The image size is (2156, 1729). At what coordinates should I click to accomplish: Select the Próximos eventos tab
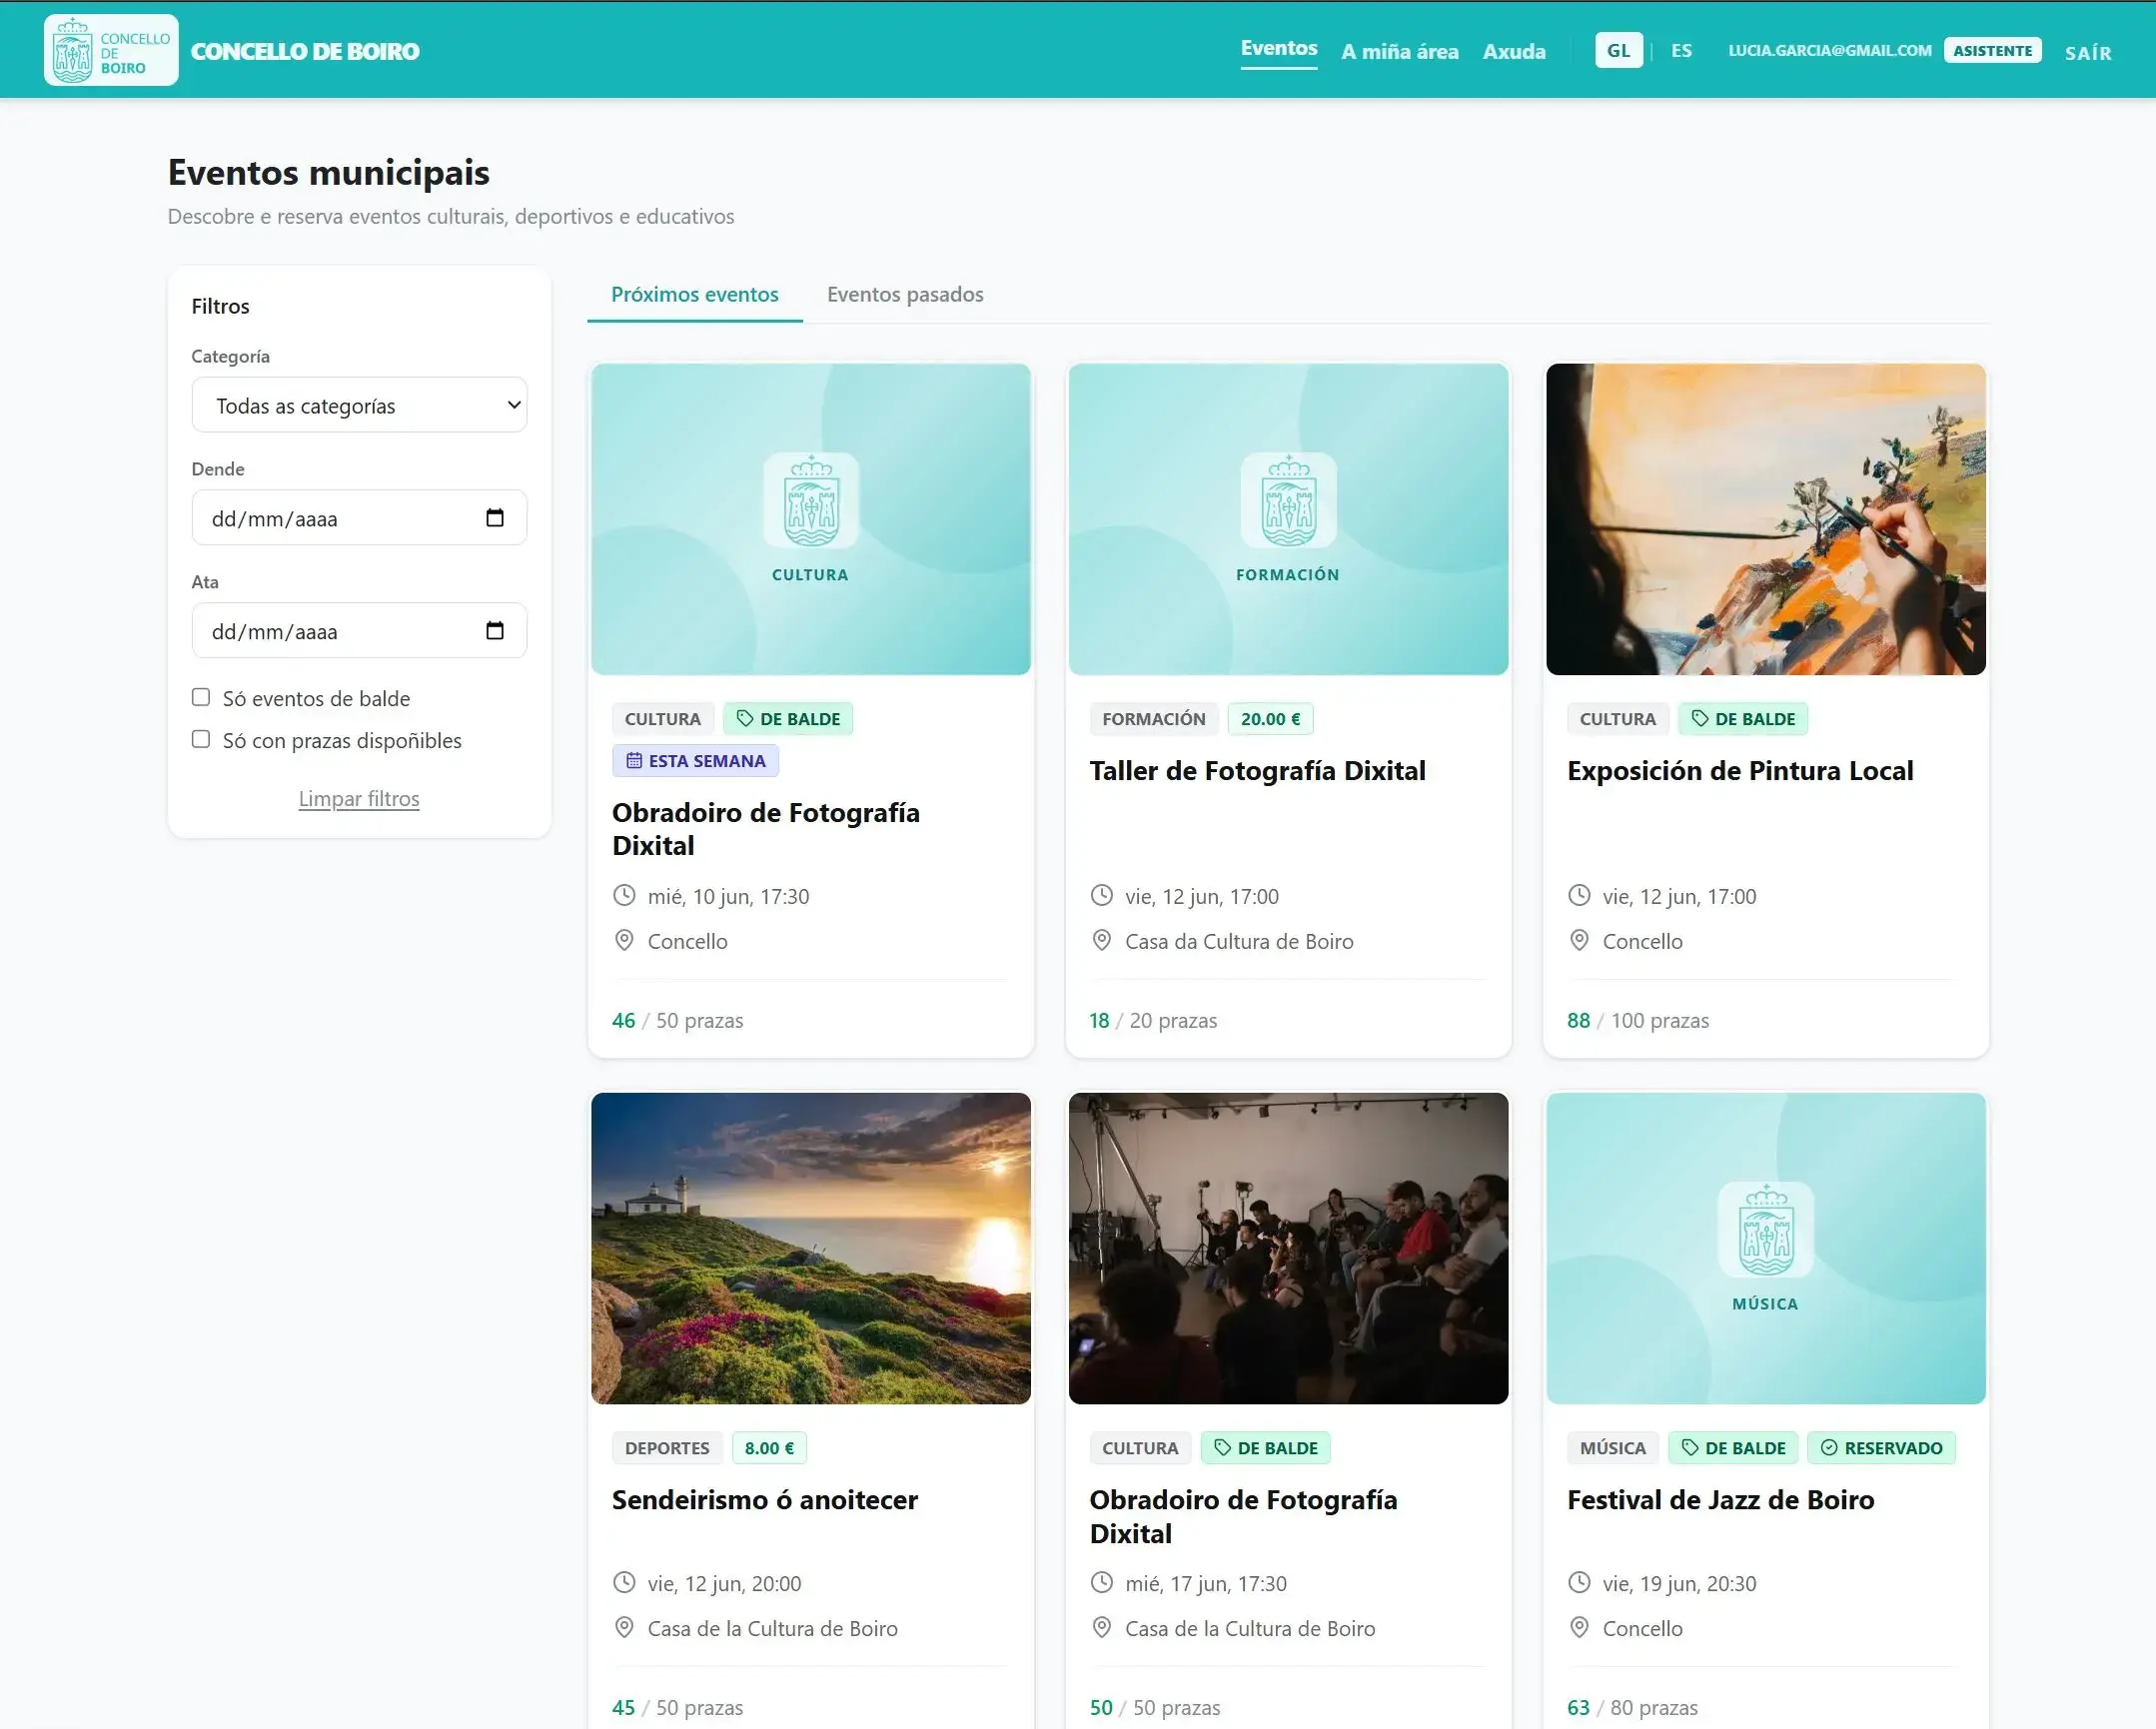(695, 294)
